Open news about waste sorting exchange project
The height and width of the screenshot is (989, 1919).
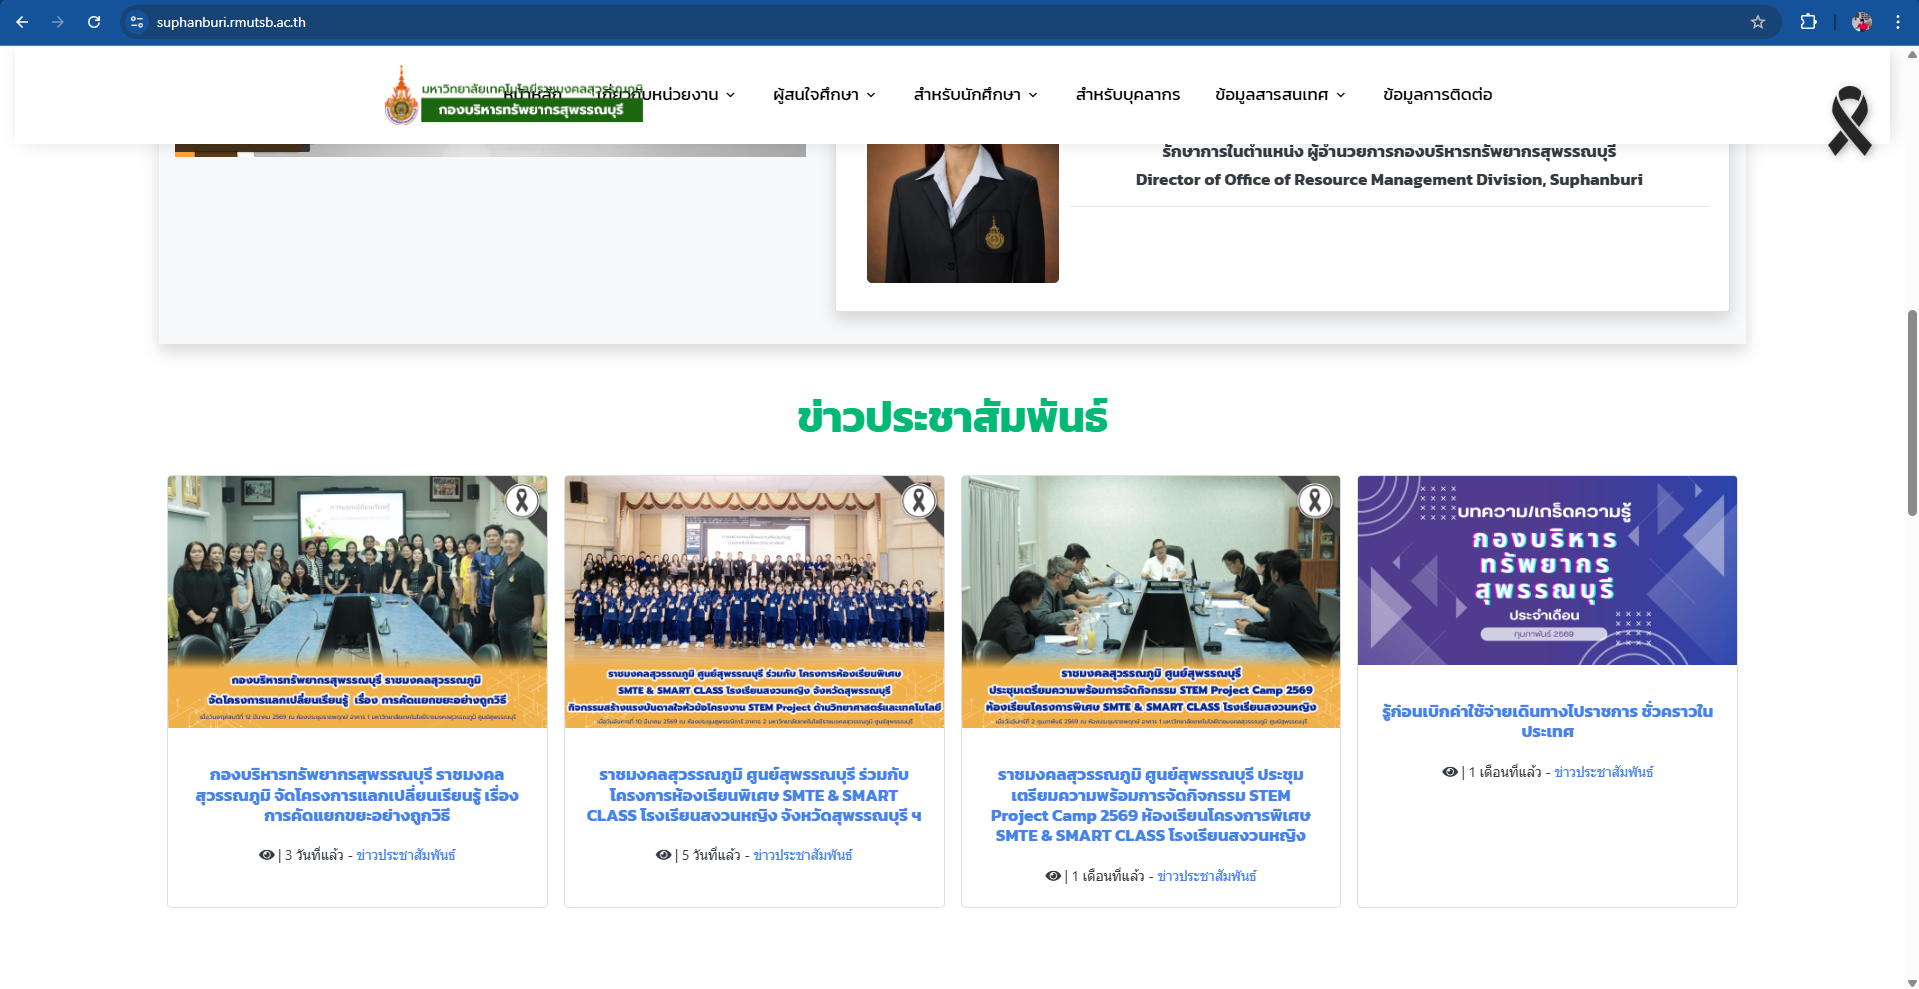[x=357, y=795]
